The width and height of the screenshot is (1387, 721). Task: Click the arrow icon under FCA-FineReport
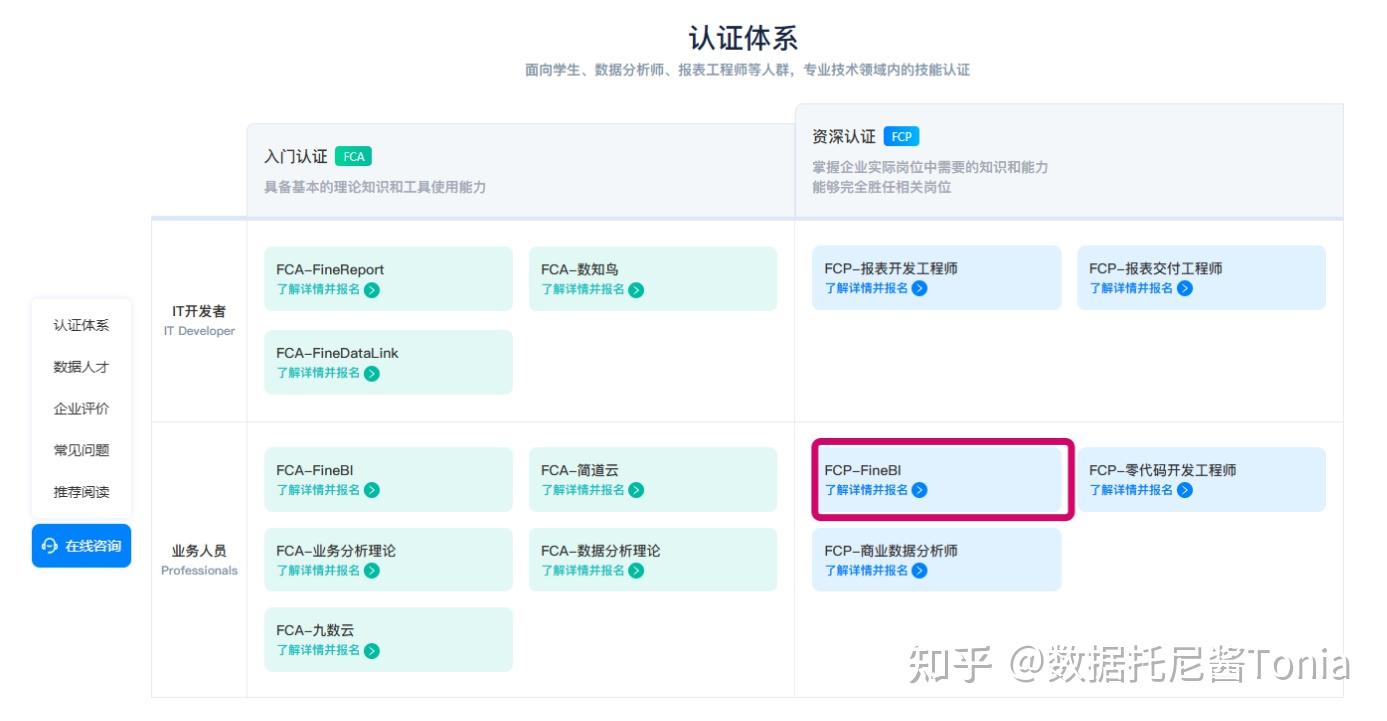[x=372, y=290]
